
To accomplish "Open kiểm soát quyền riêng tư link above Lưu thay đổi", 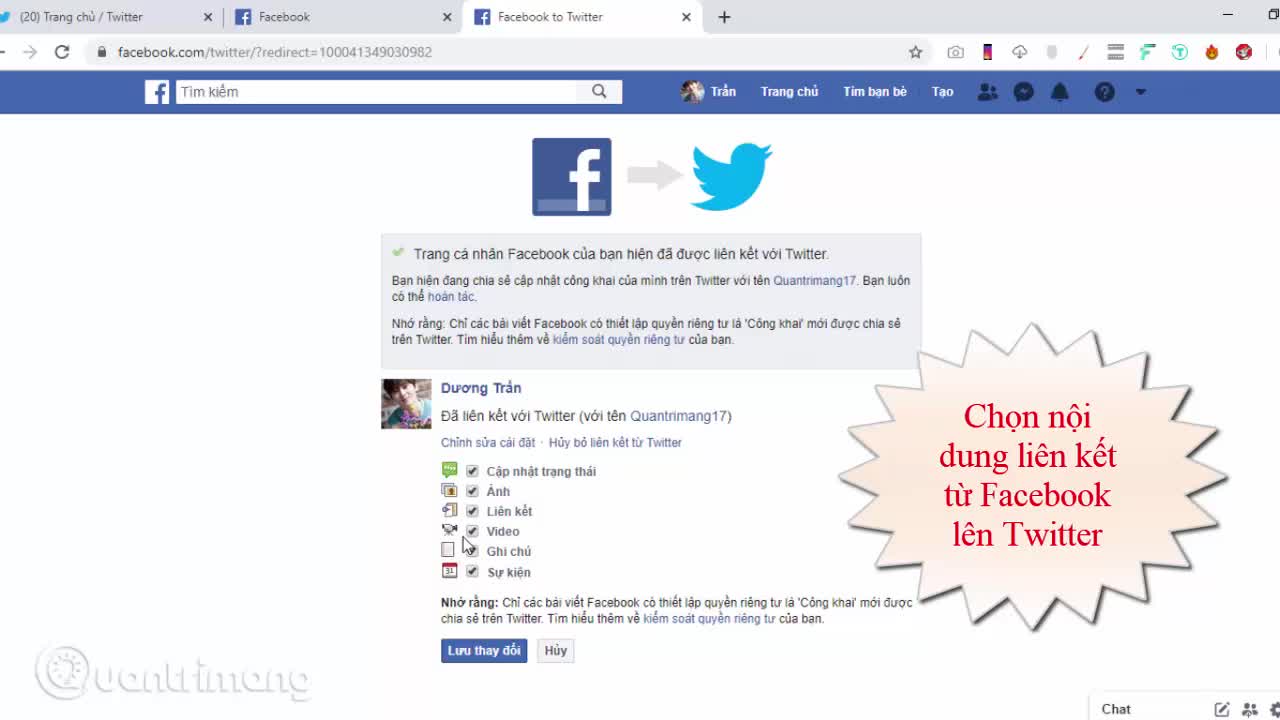I will click(x=709, y=619).
